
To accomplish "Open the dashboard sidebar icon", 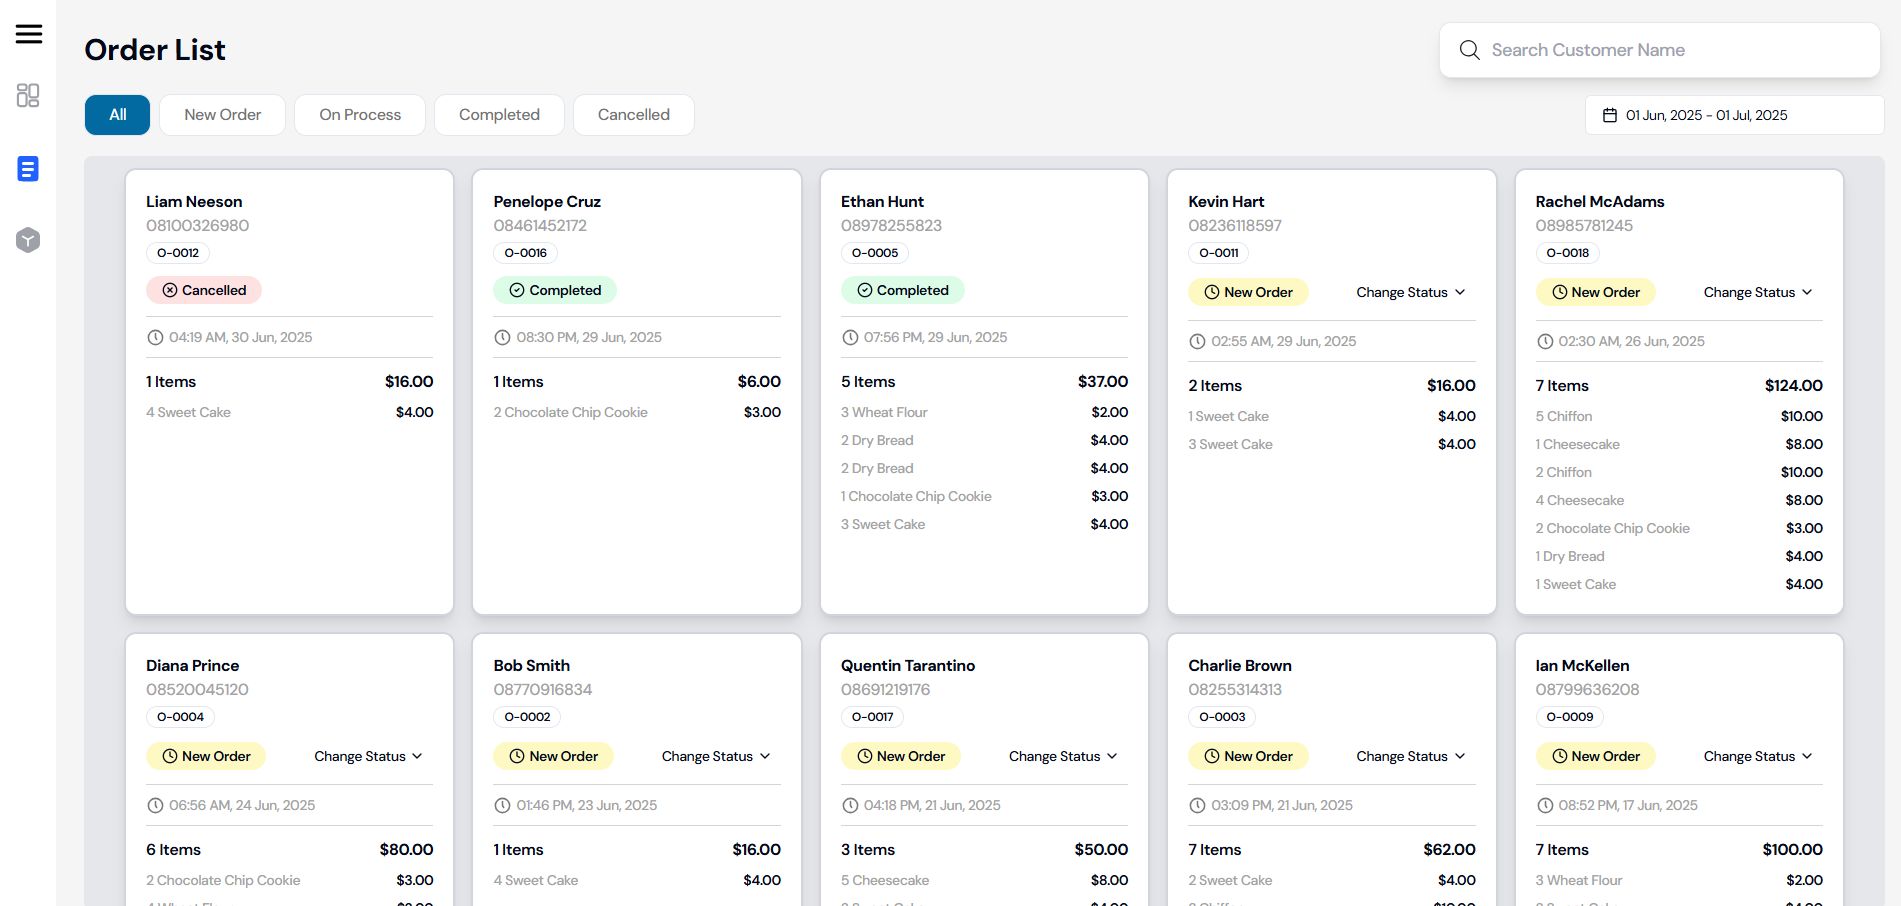I will point(28,95).
